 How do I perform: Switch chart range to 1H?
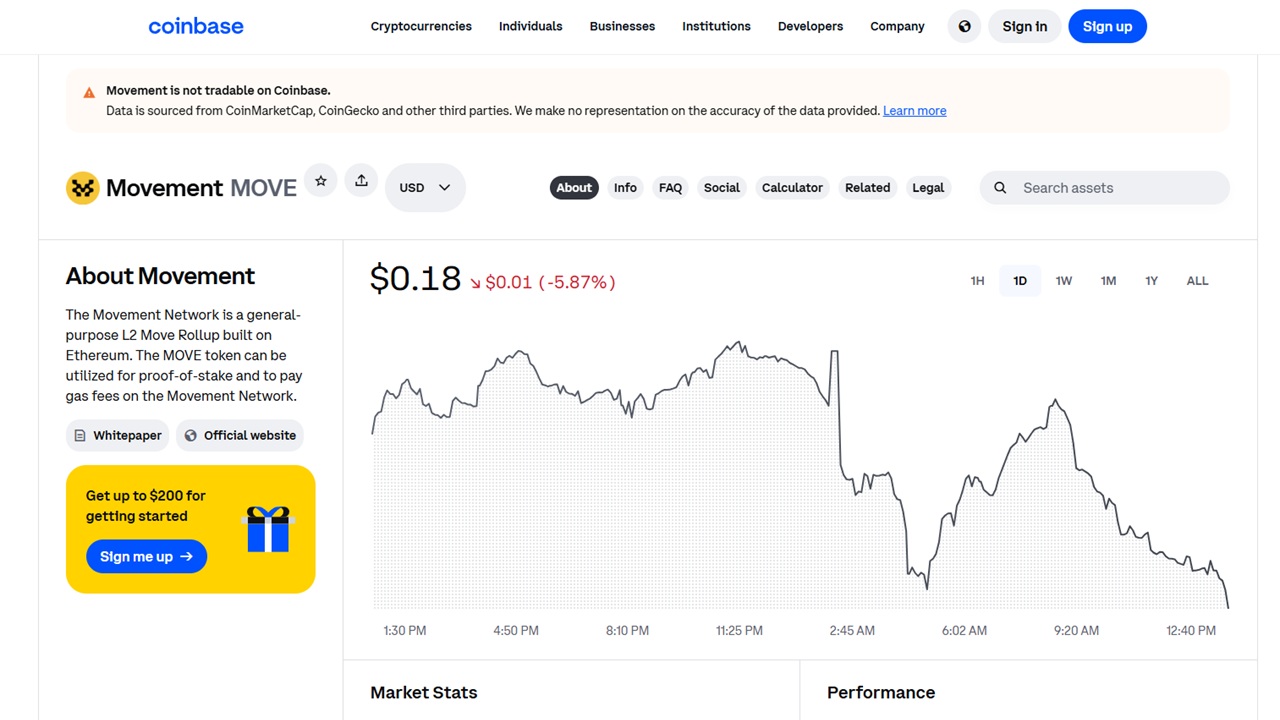click(977, 281)
